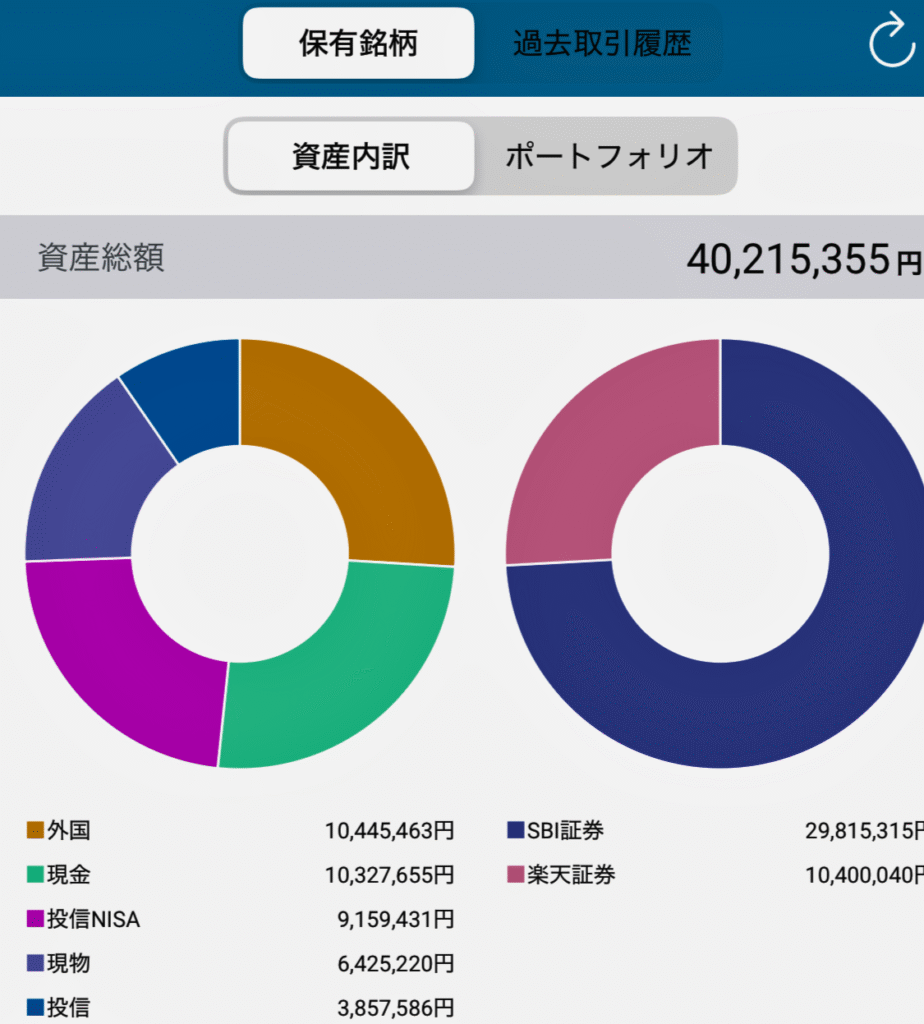Click the purple 現物 legend swatch
This screenshot has width=924, height=1024.
[35, 963]
